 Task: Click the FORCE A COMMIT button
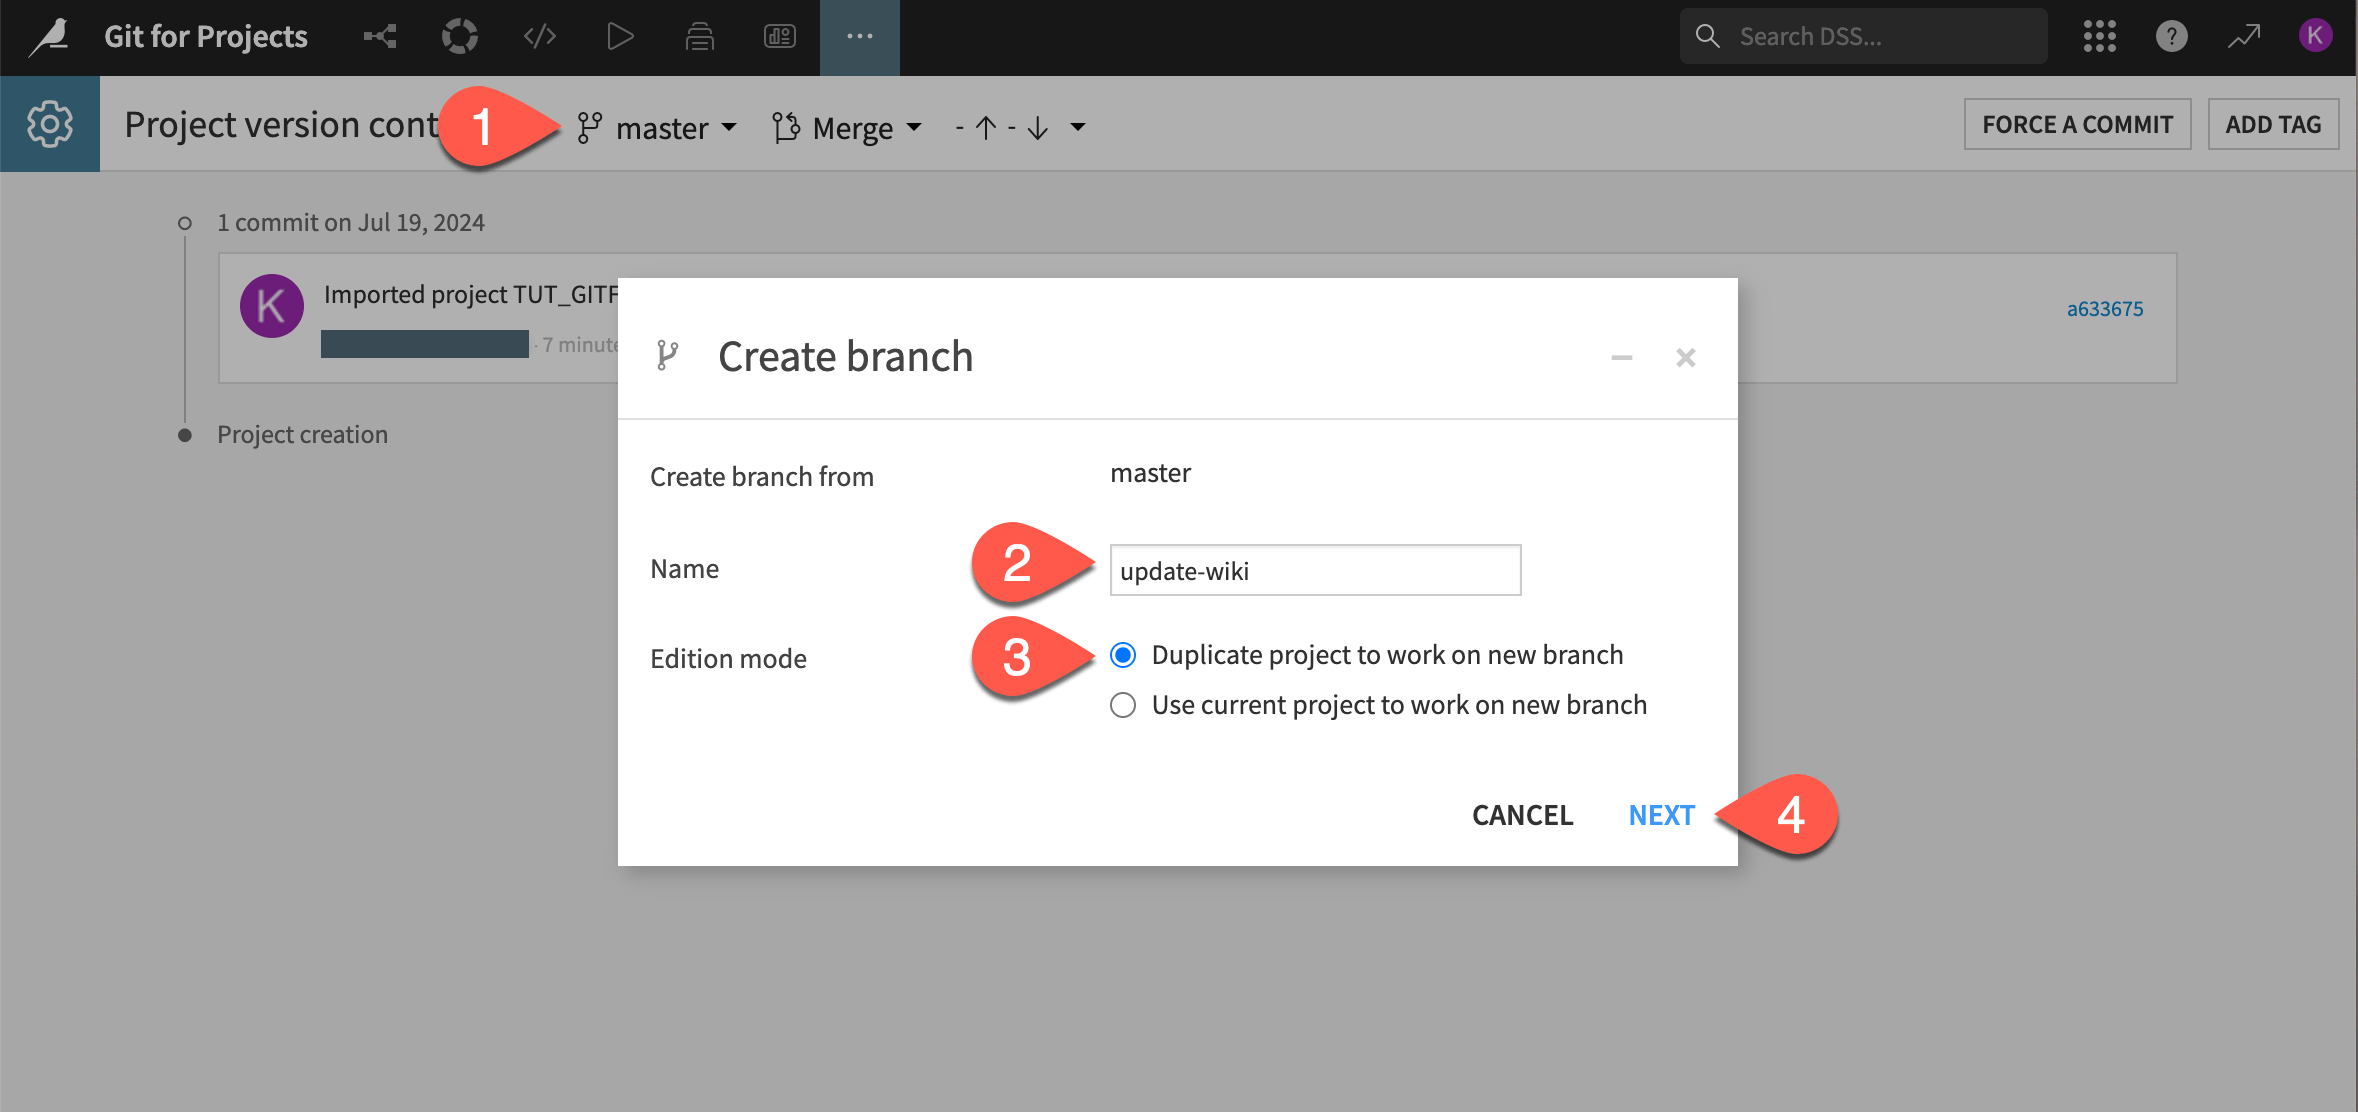coord(2077,123)
